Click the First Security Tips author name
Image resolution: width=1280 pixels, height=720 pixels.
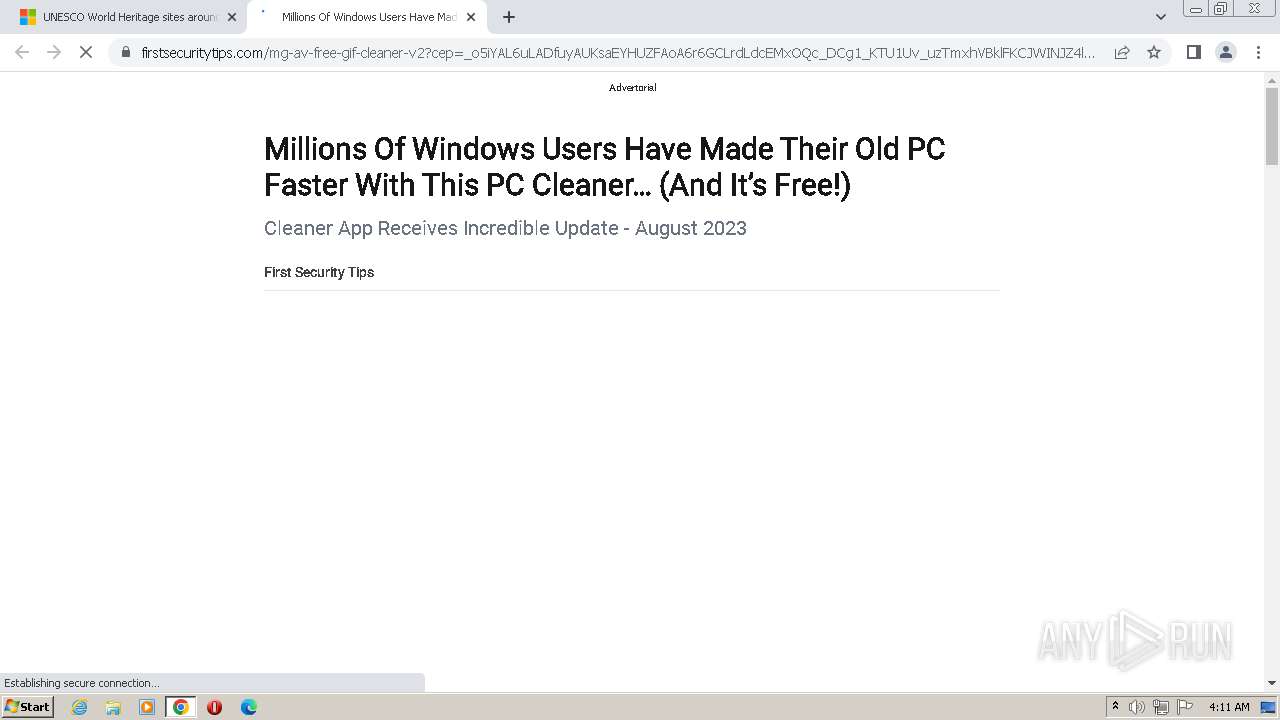click(x=319, y=272)
